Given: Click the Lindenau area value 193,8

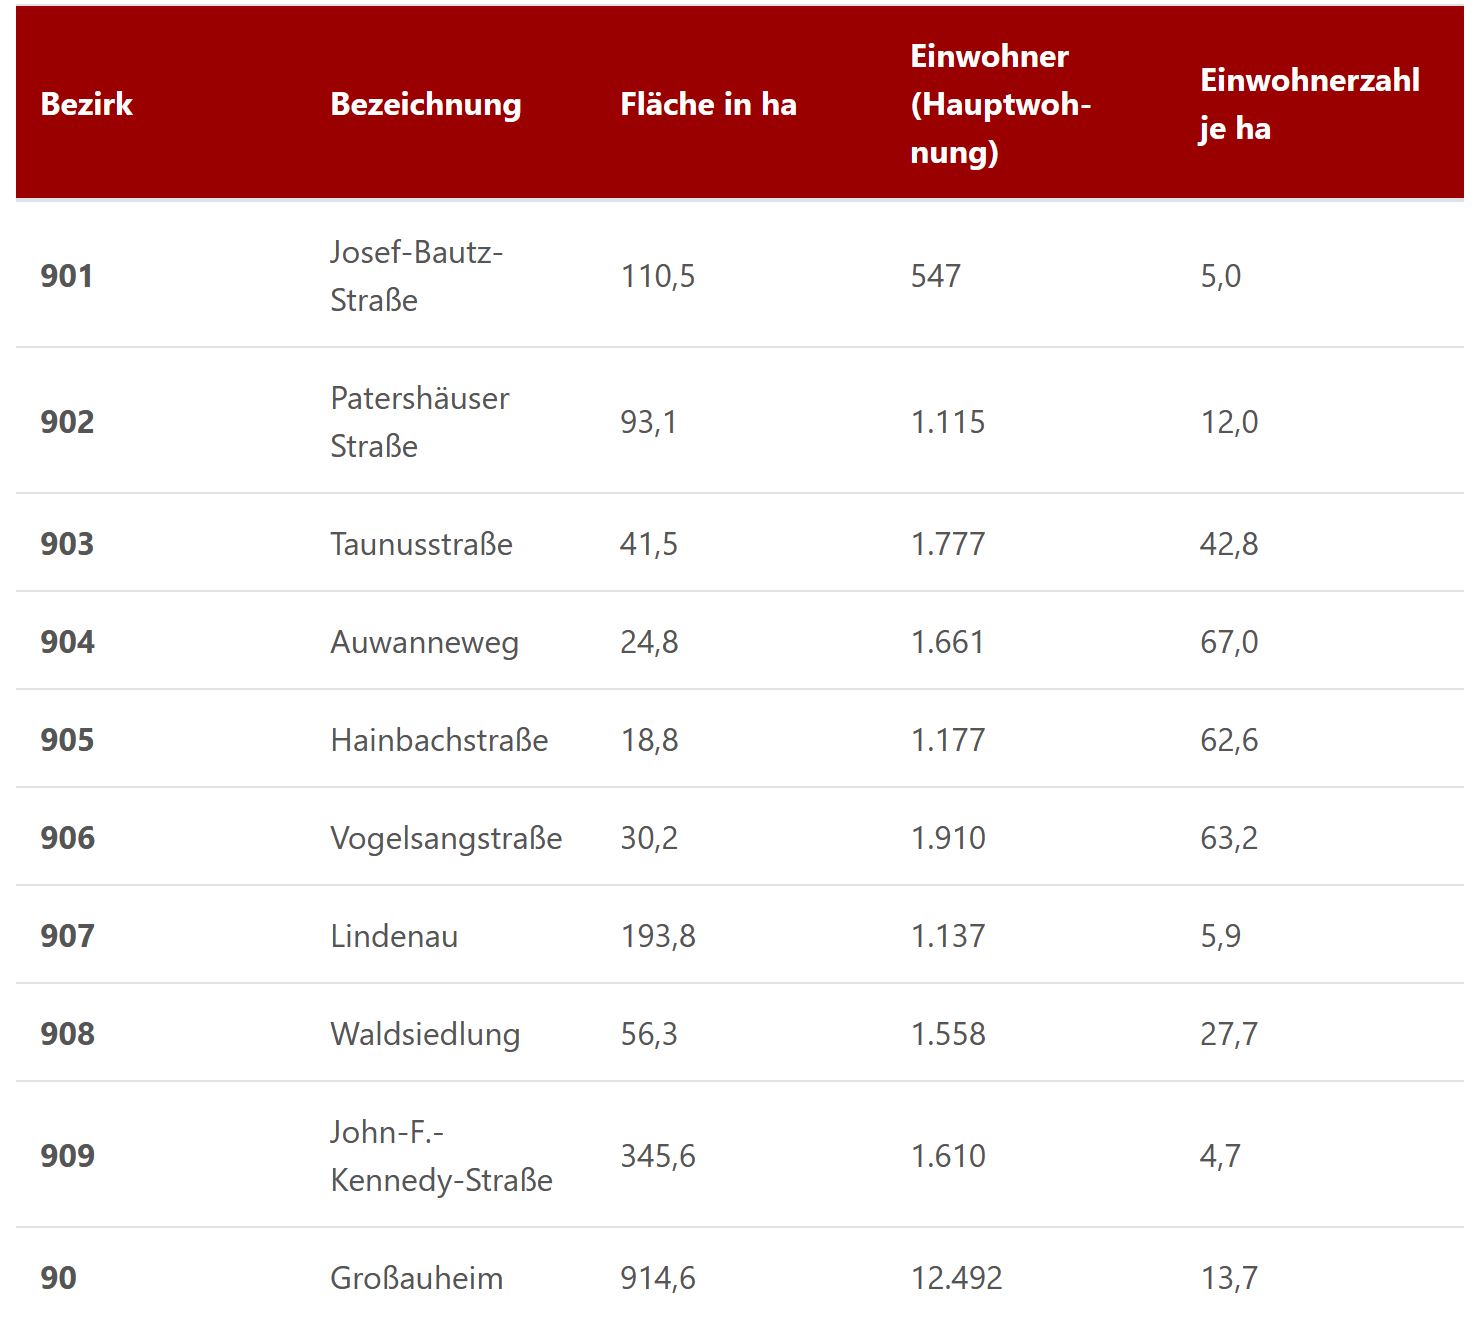Looking at the screenshot, I should click(x=657, y=936).
